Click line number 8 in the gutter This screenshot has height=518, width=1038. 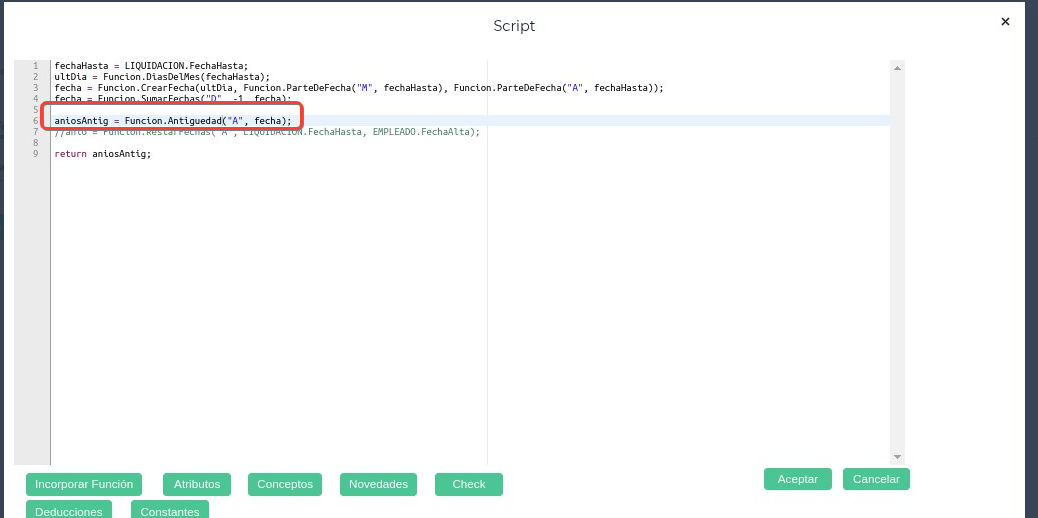coord(35,143)
